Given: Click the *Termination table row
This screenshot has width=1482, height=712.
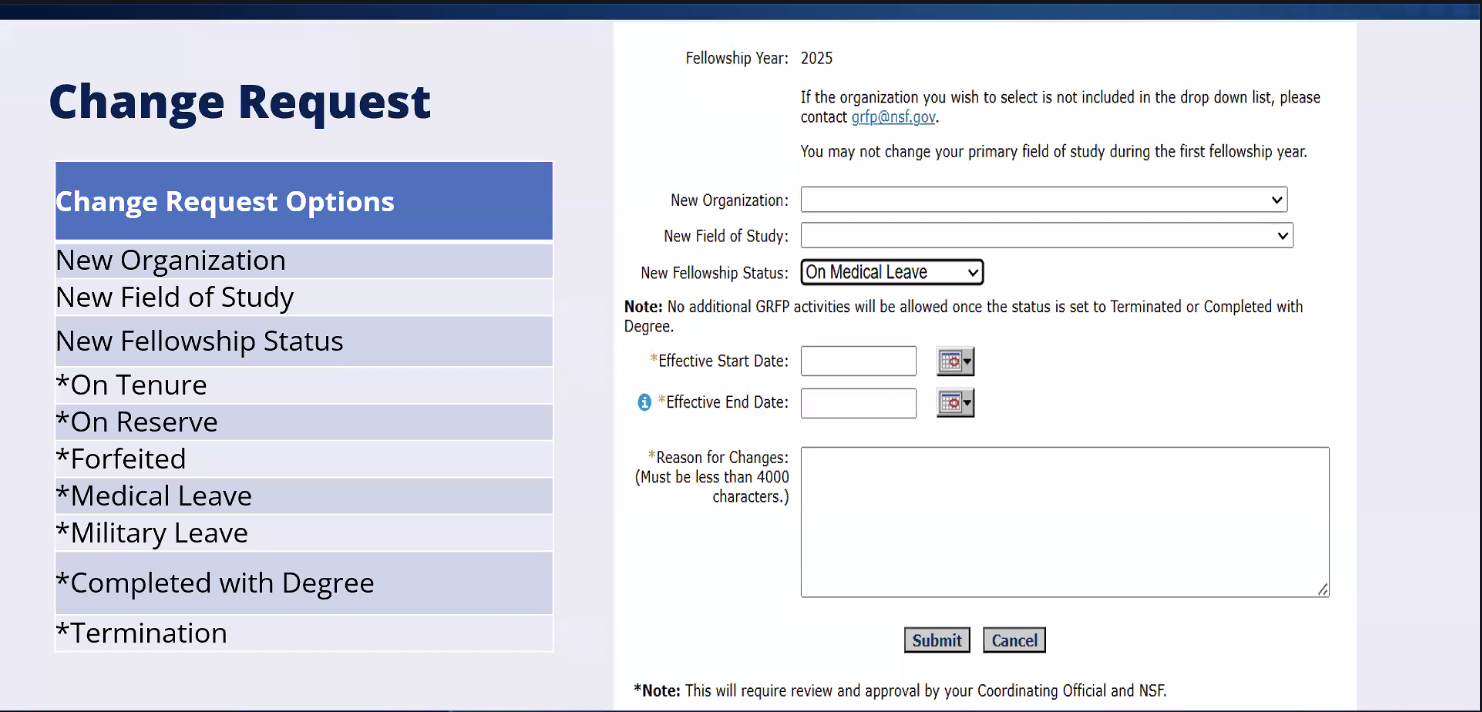Looking at the screenshot, I should [x=304, y=633].
